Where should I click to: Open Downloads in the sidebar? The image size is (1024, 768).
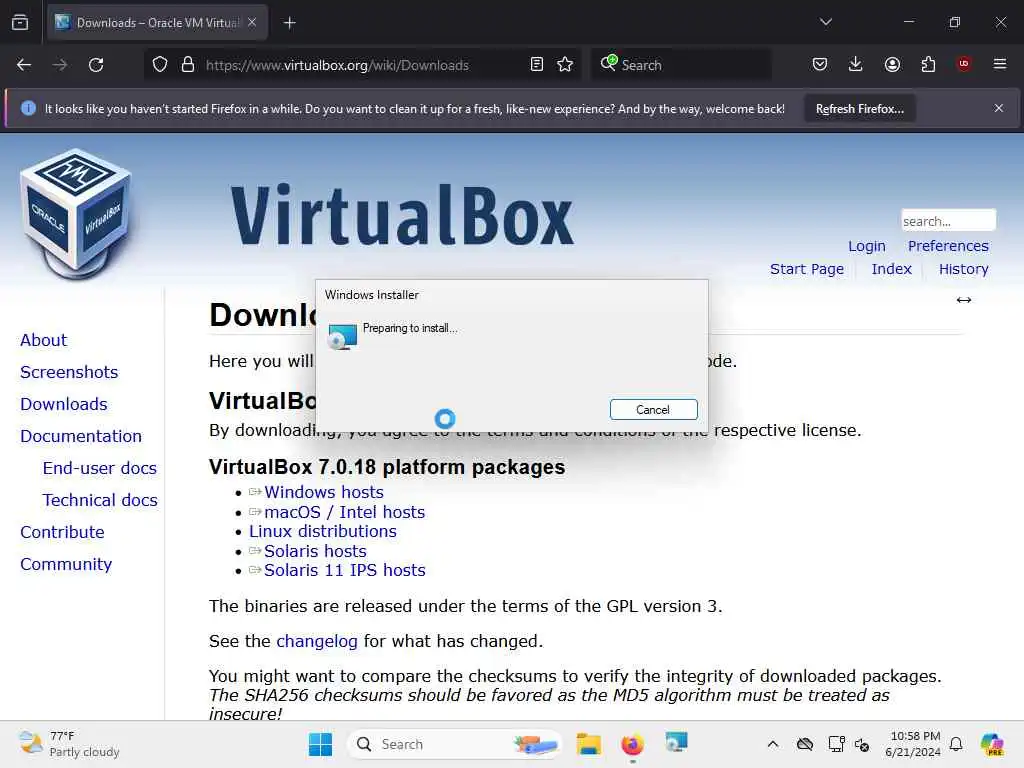point(63,404)
